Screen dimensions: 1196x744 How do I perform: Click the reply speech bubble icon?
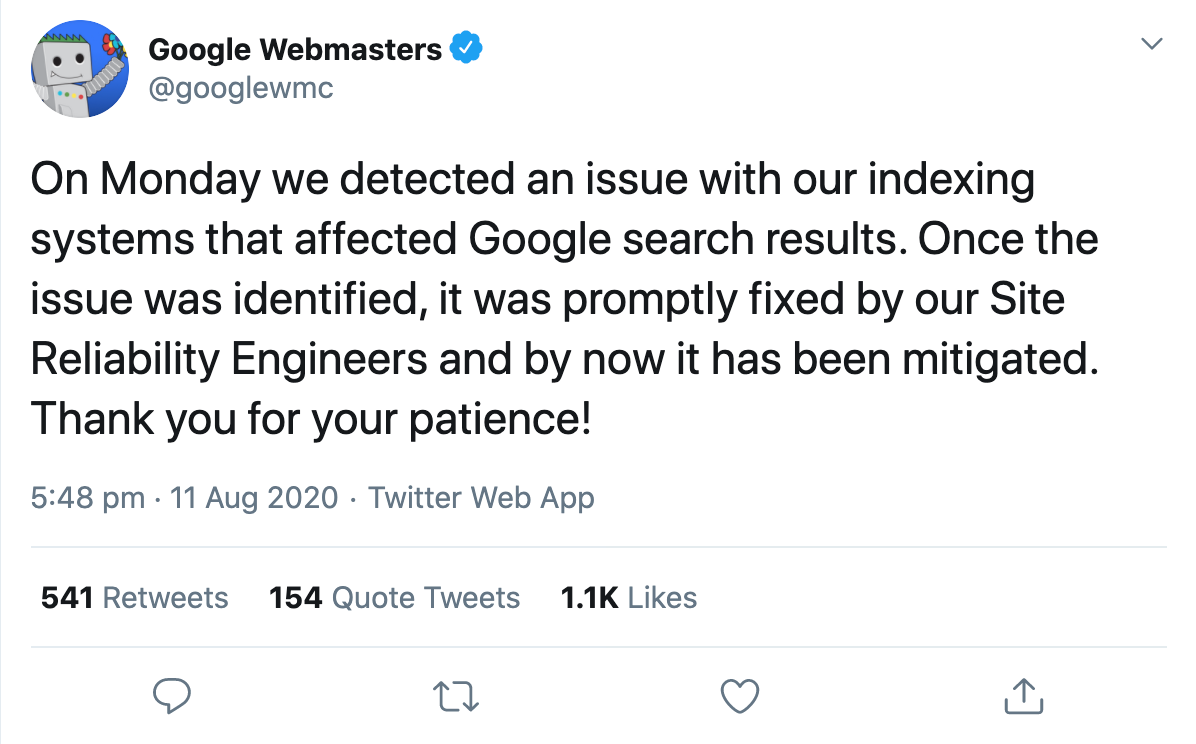172,695
